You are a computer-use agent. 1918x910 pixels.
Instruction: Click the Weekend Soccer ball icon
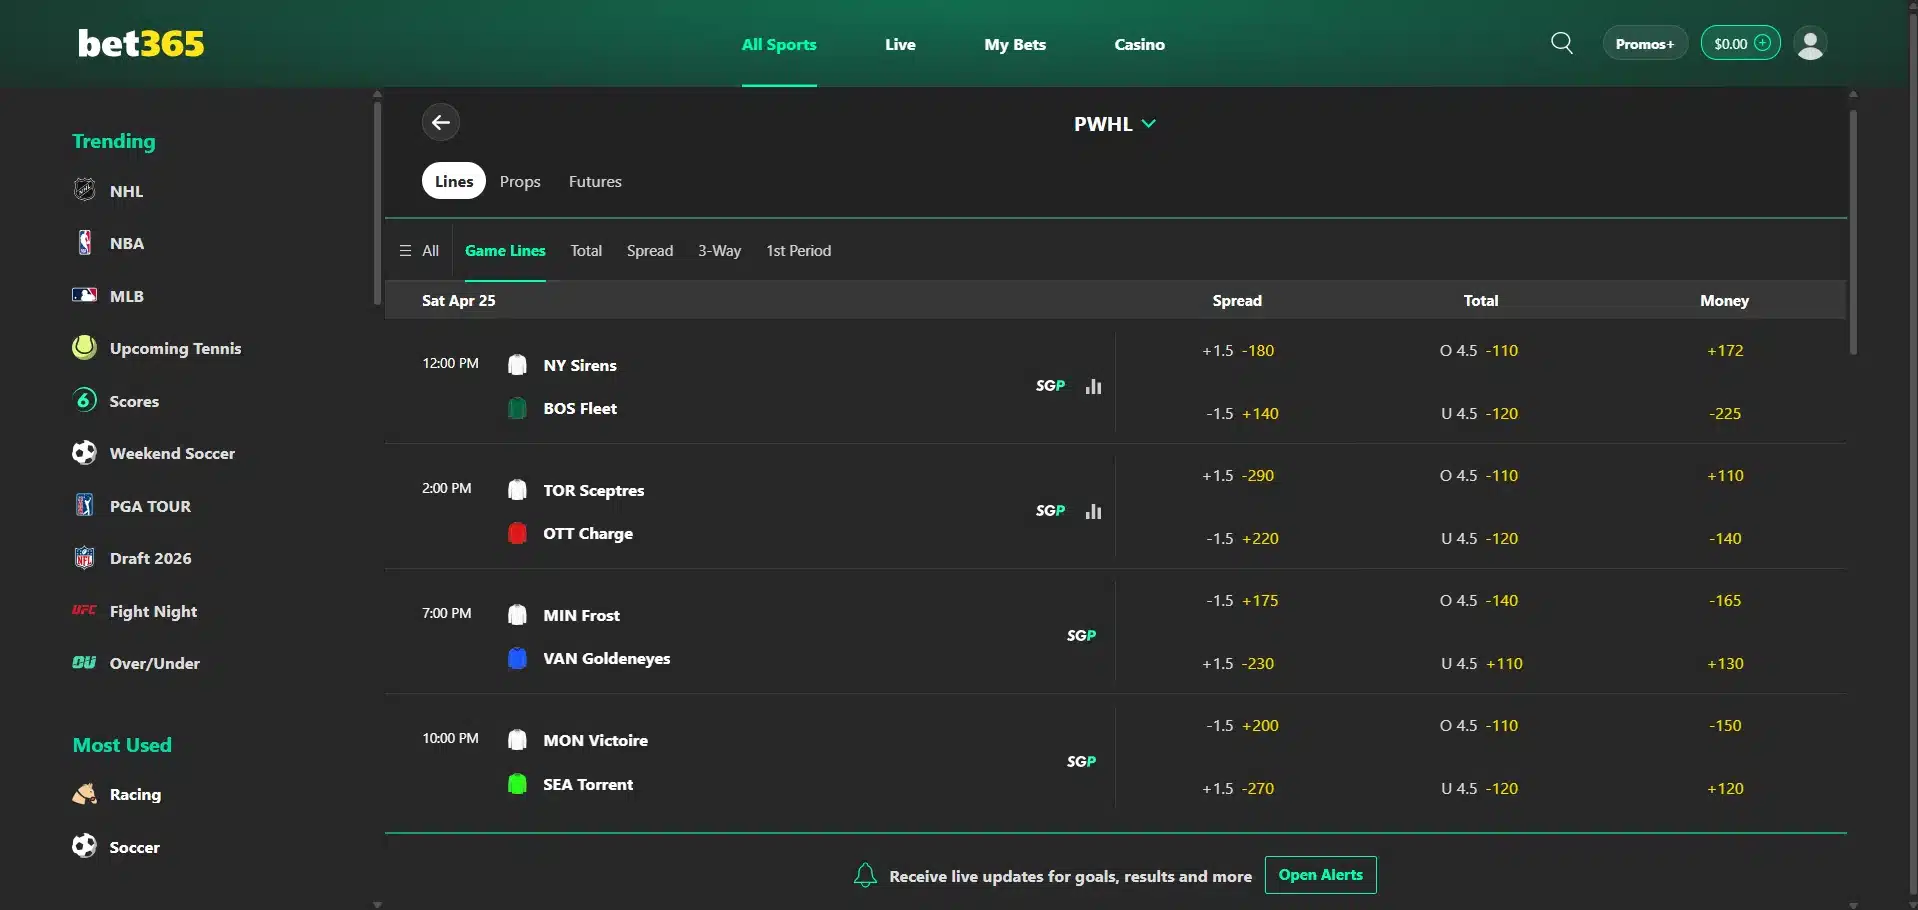point(85,453)
